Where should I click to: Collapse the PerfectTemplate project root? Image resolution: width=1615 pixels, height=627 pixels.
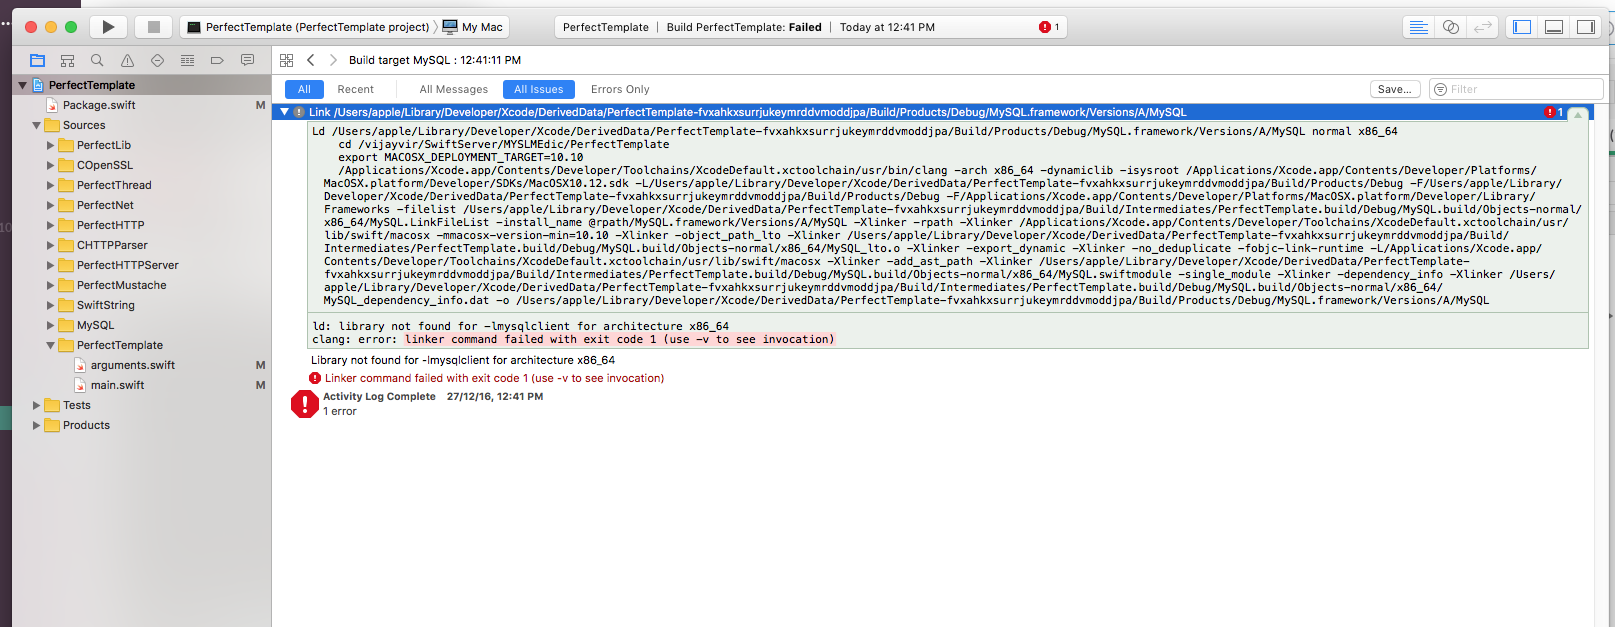tap(22, 85)
